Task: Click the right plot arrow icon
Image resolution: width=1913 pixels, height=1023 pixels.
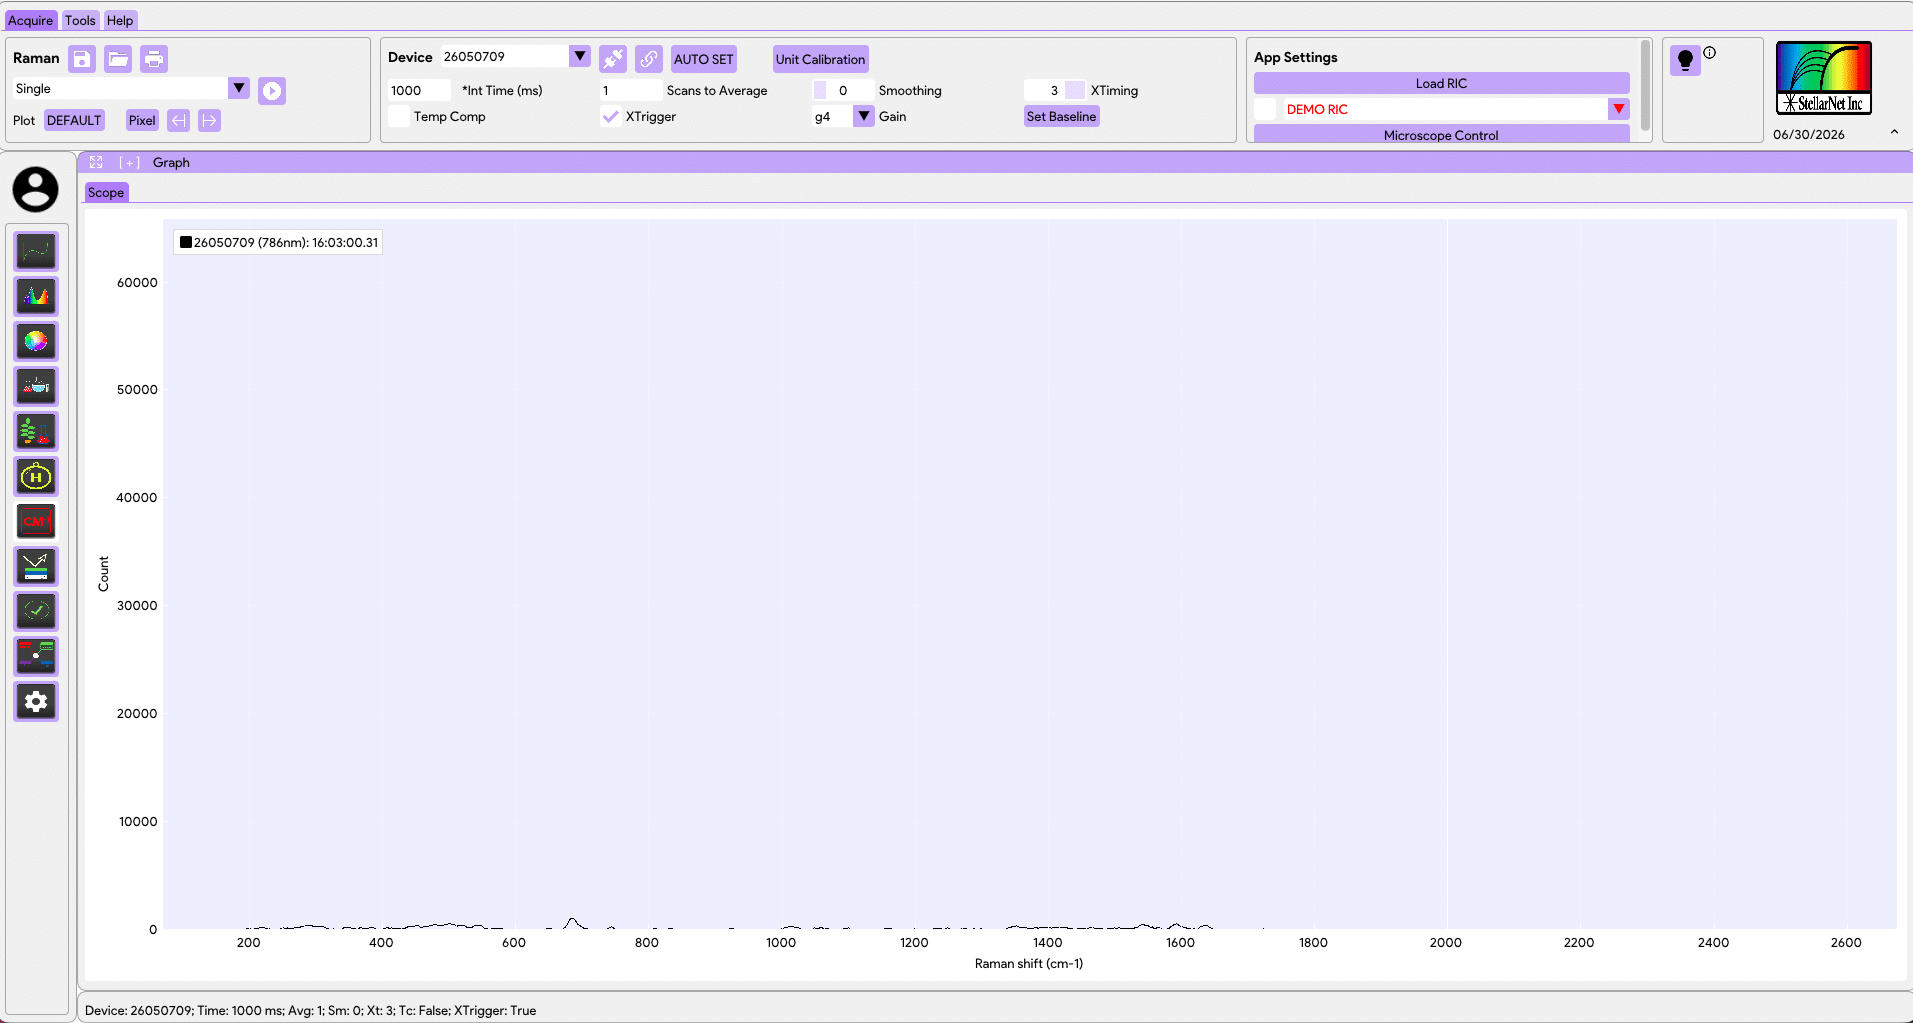Action: (x=209, y=120)
